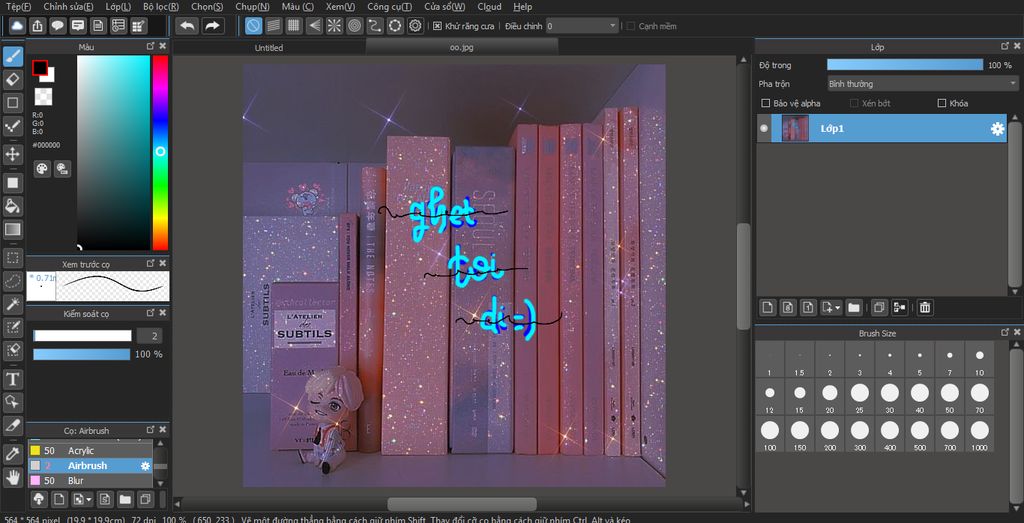
Task: Enable the radial snap guide
Action: click(x=334, y=25)
